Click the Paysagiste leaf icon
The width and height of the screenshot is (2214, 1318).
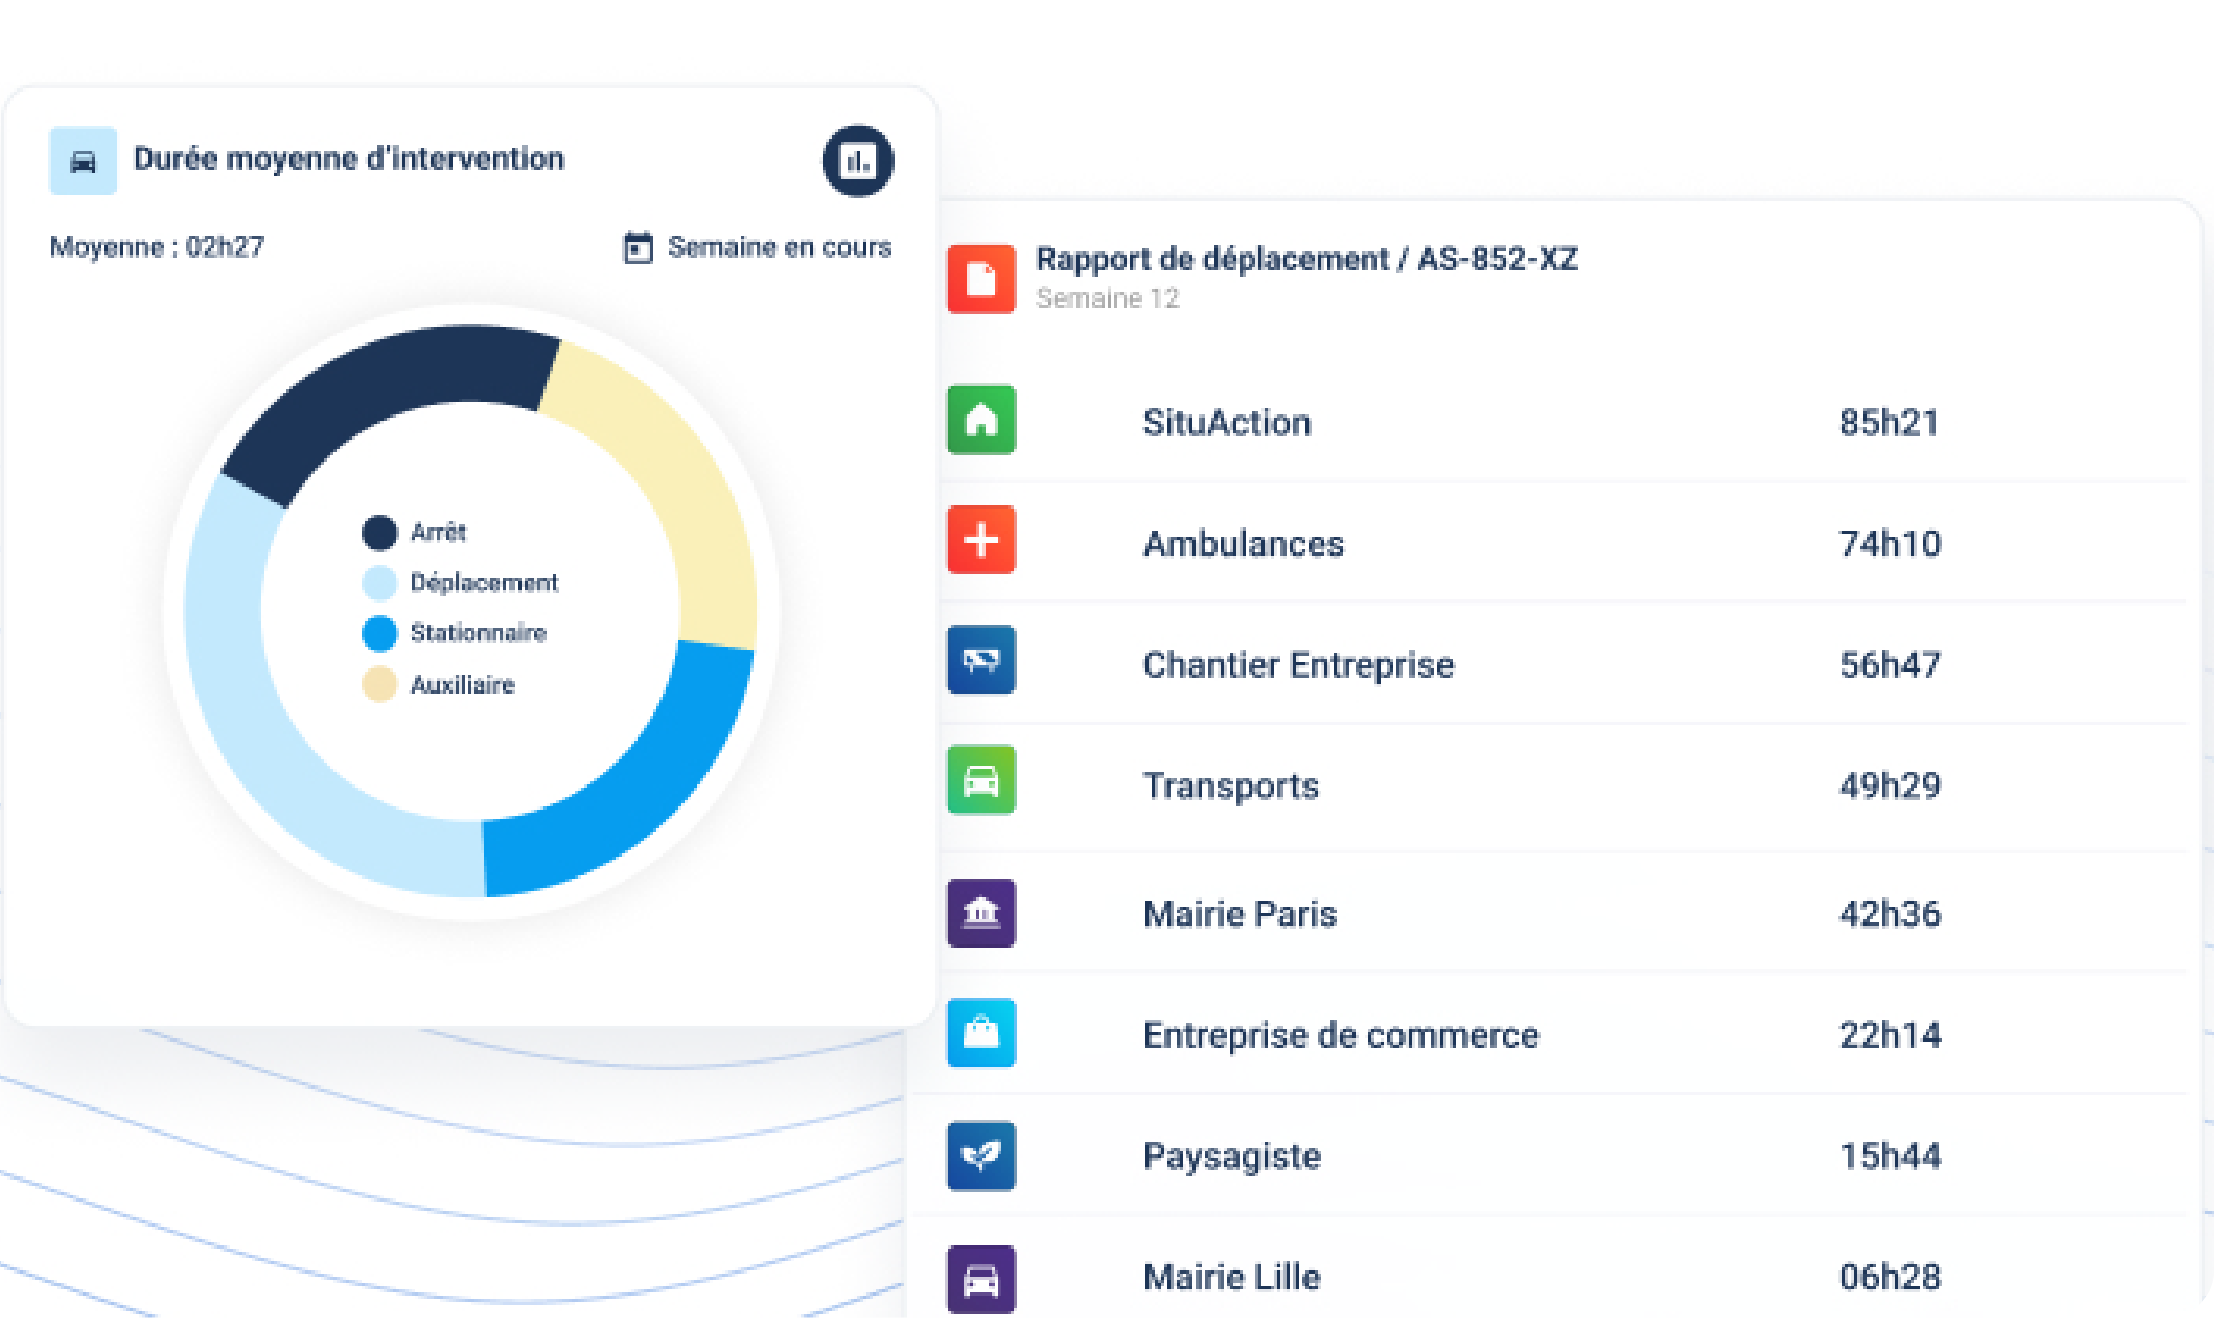[x=981, y=1155]
